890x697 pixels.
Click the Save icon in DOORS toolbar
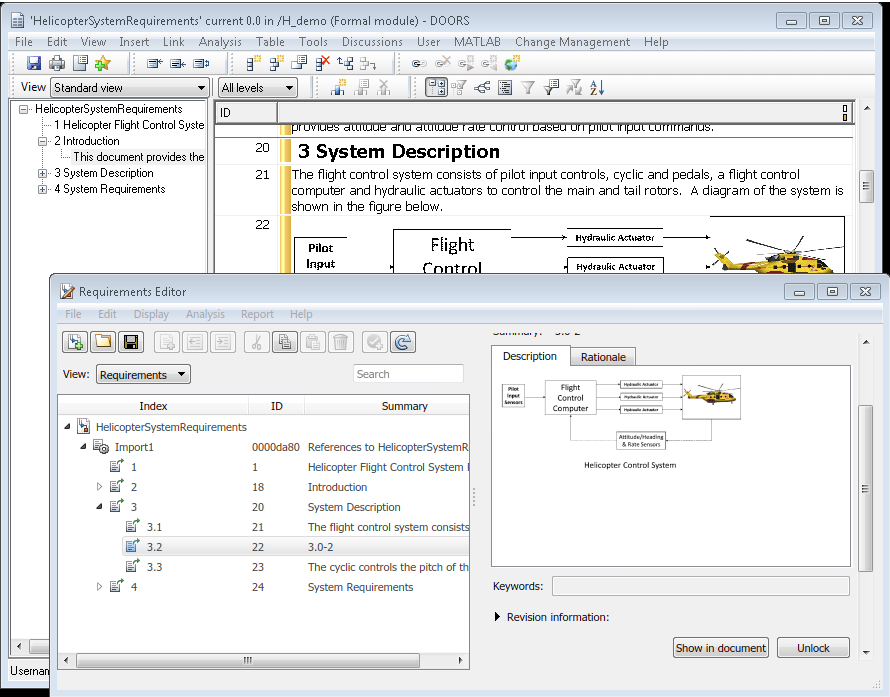(x=34, y=63)
